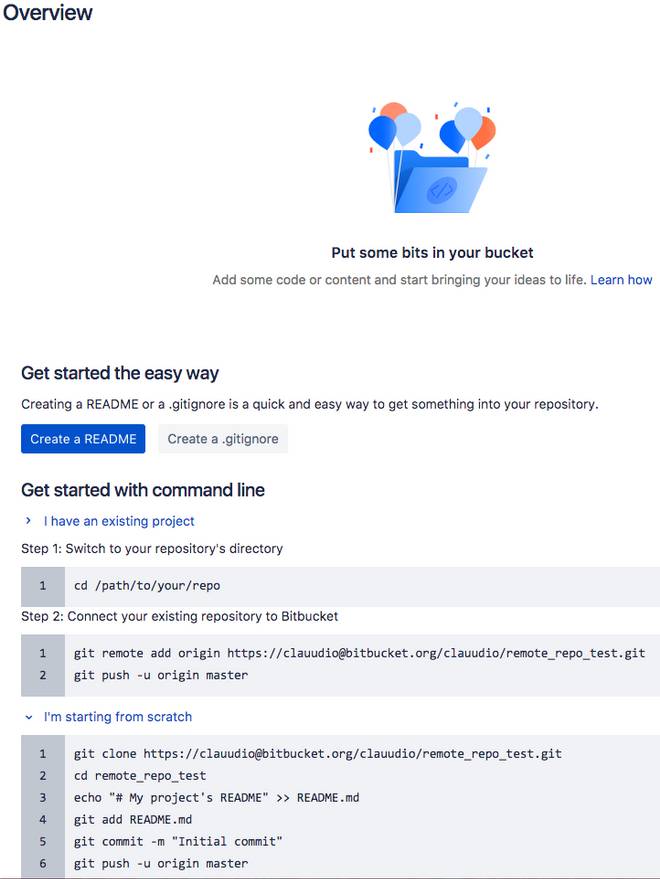The image size is (660, 879).
Task: Click the Get started with command line heading
Action: (x=143, y=490)
